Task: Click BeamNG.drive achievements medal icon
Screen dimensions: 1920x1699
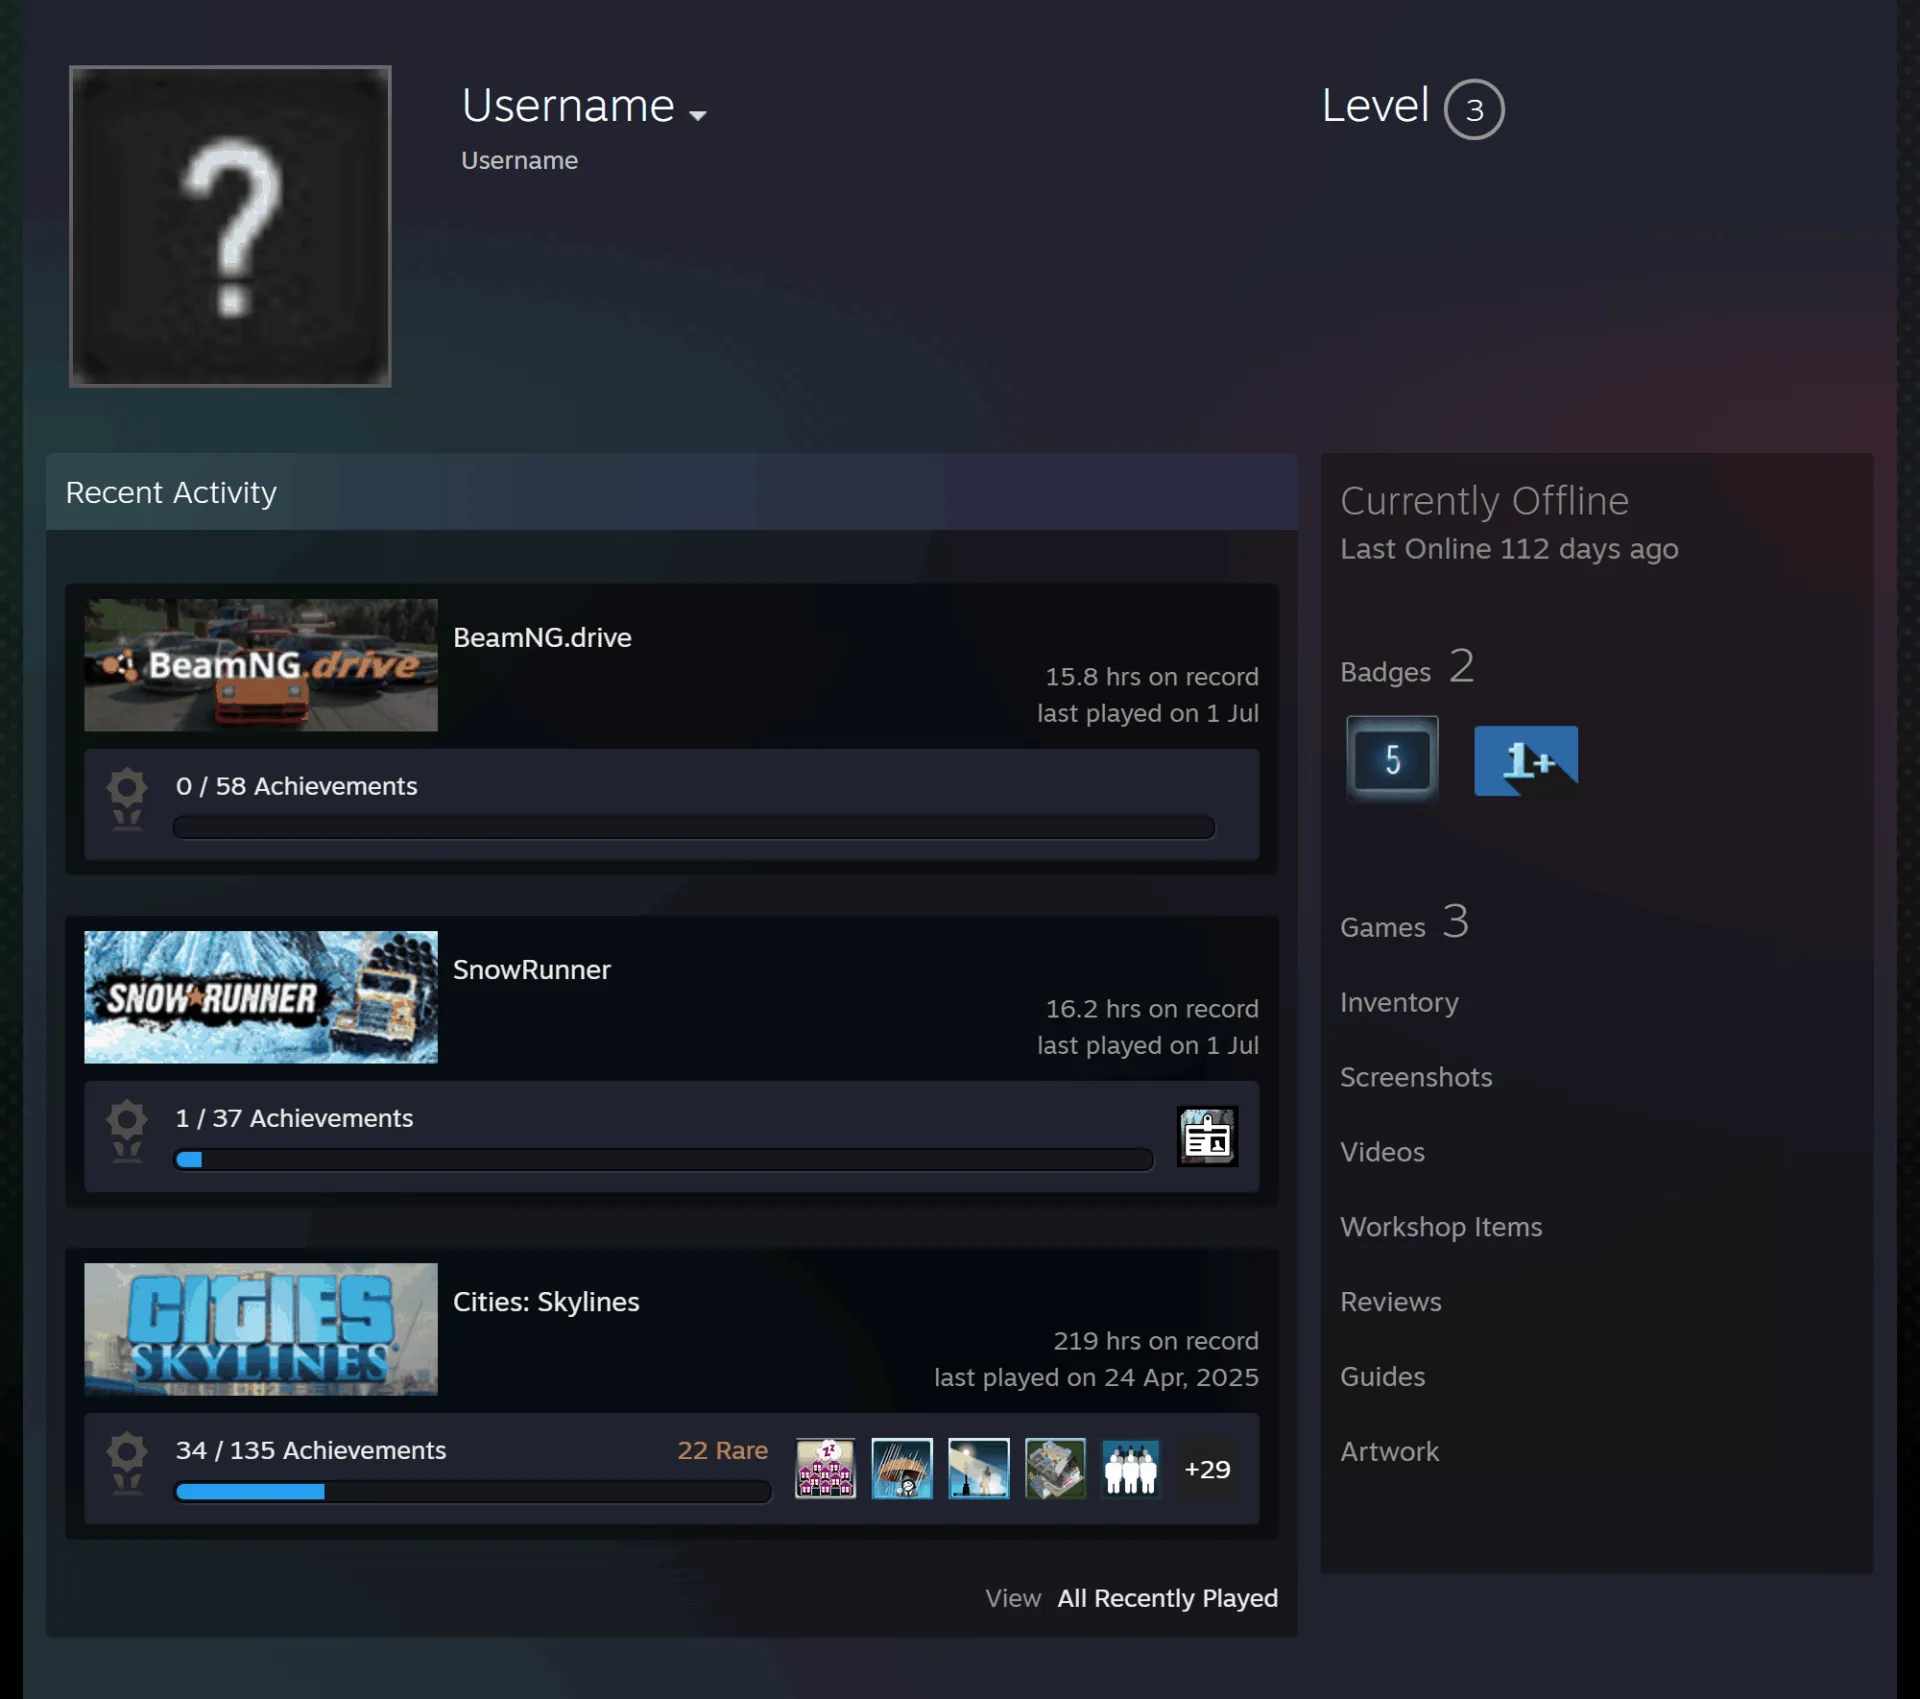Action: point(127,799)
